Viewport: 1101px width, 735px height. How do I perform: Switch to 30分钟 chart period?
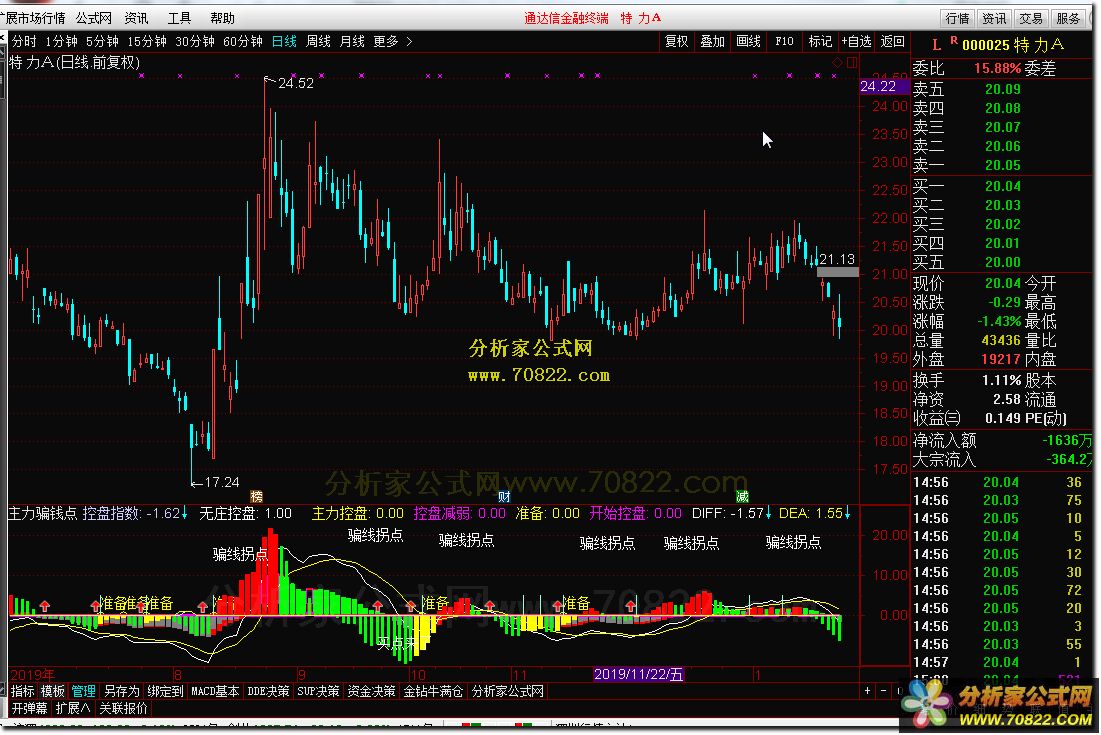point(195,41)
